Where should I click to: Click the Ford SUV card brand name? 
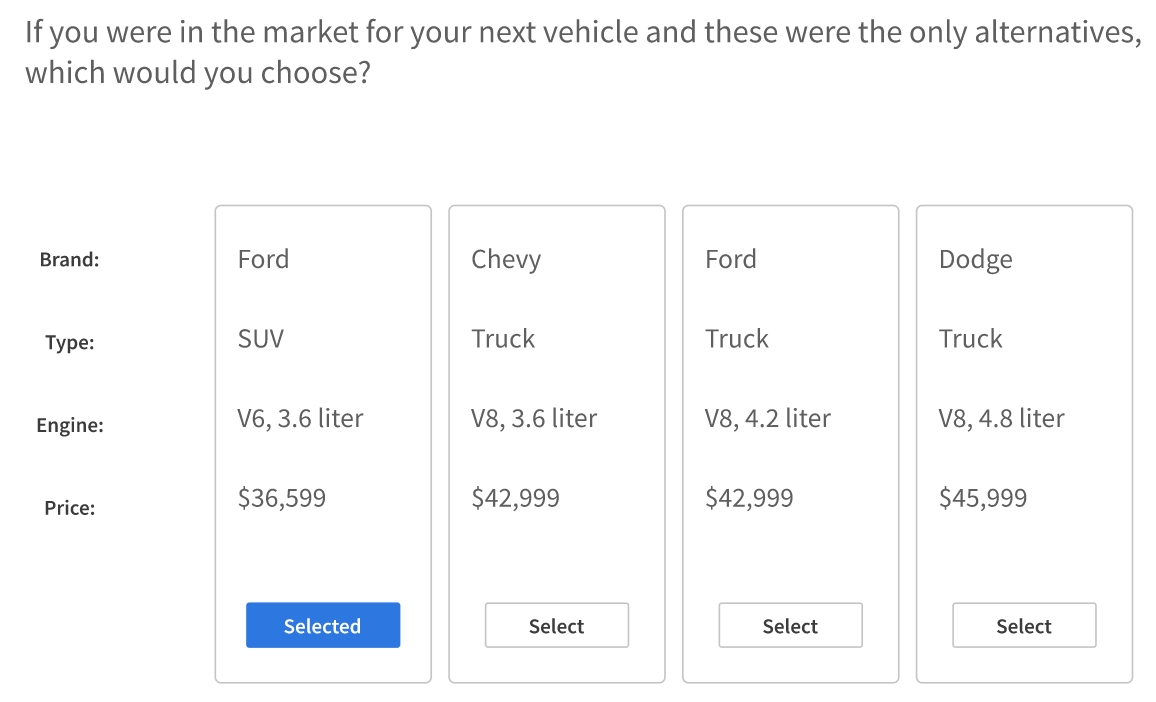click(x=263, y=259)
